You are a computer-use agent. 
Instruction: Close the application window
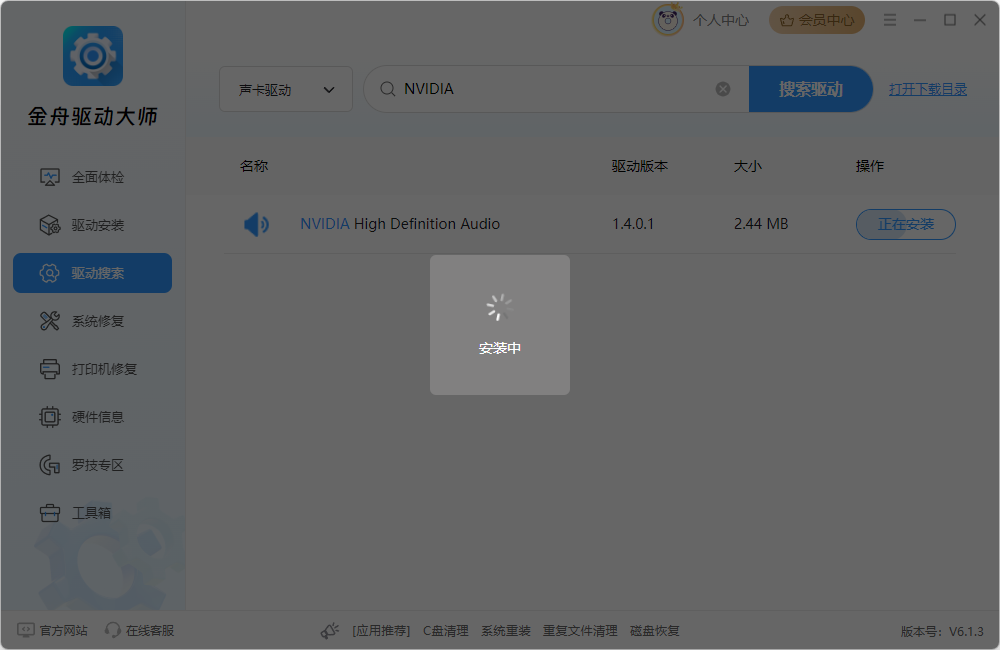click(x=980, y=20)
